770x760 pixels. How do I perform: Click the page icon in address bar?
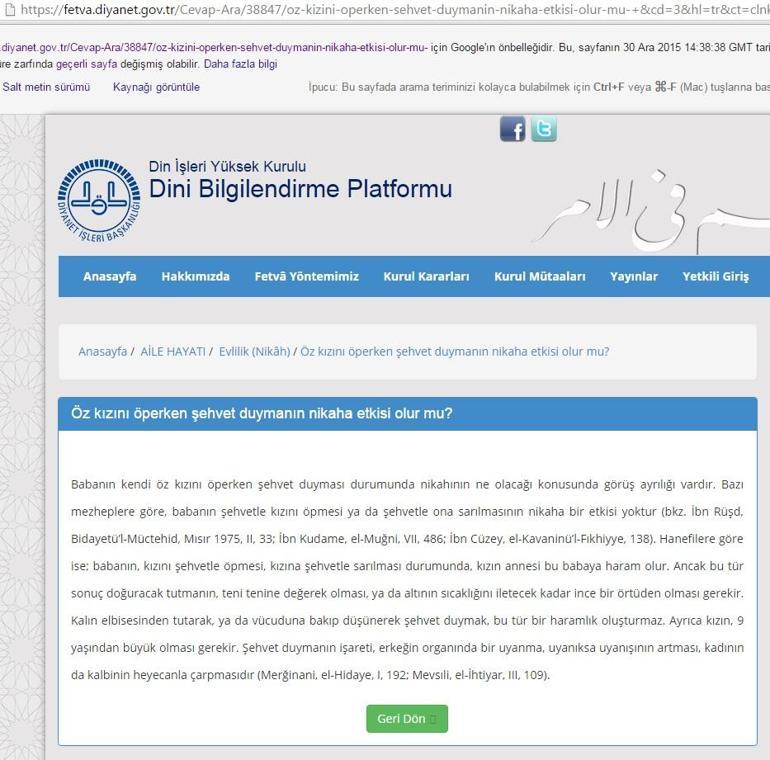pyautogui.click(x=8, y=10)
